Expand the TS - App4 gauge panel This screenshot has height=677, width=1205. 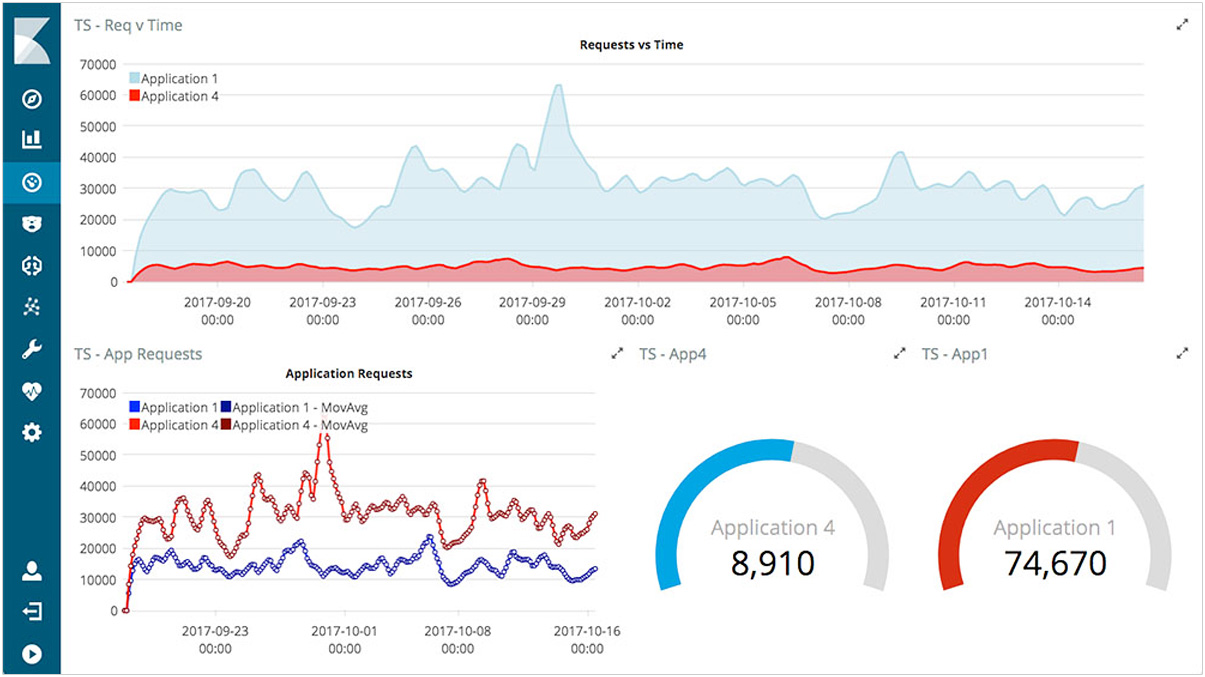click(899, 353)
